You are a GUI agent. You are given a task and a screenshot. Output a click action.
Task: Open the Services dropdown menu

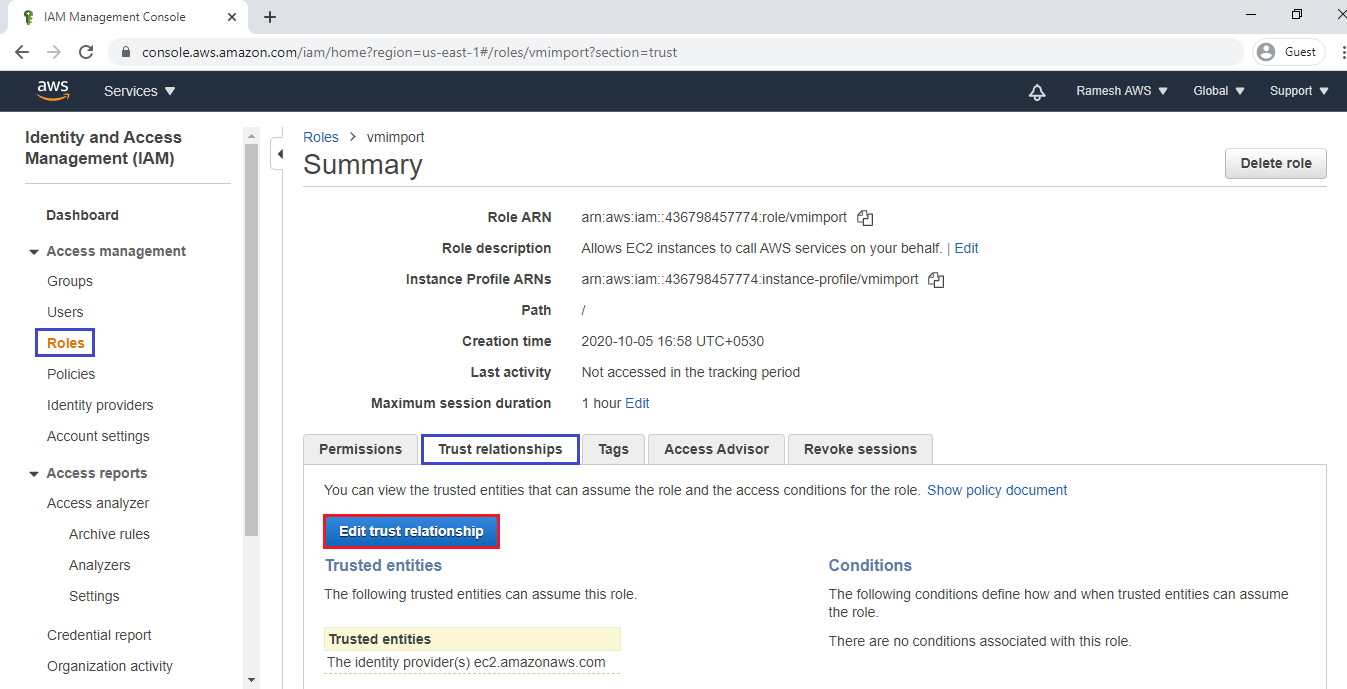[139, 91]
